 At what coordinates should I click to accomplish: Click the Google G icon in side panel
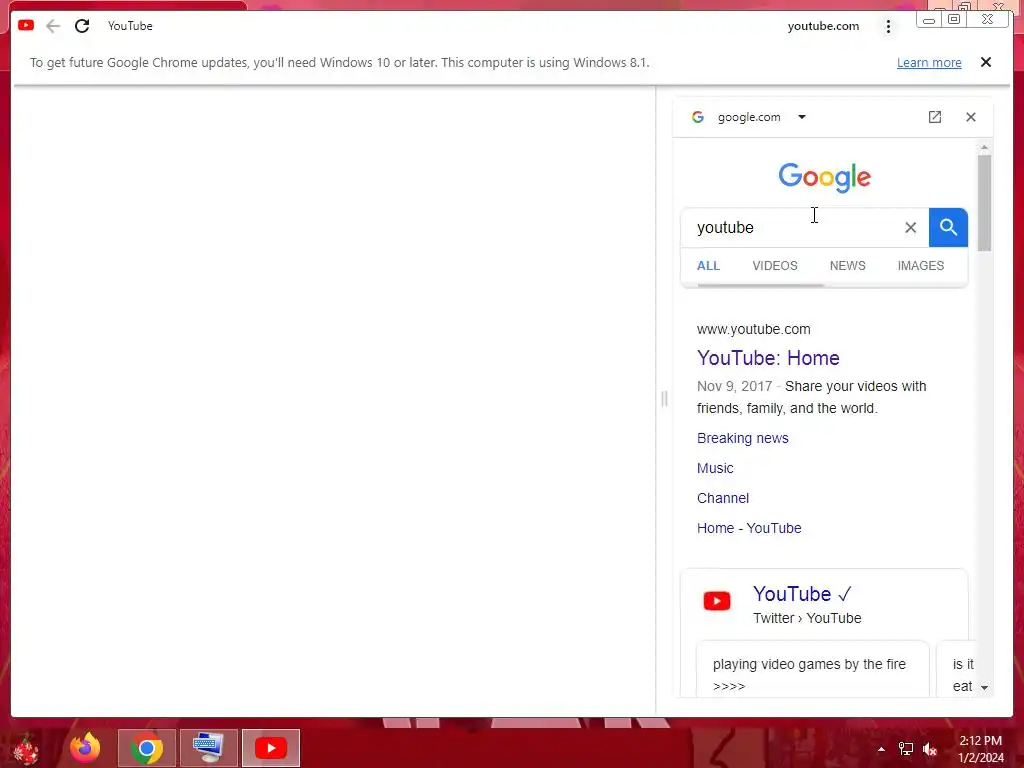tap(697, 117)
